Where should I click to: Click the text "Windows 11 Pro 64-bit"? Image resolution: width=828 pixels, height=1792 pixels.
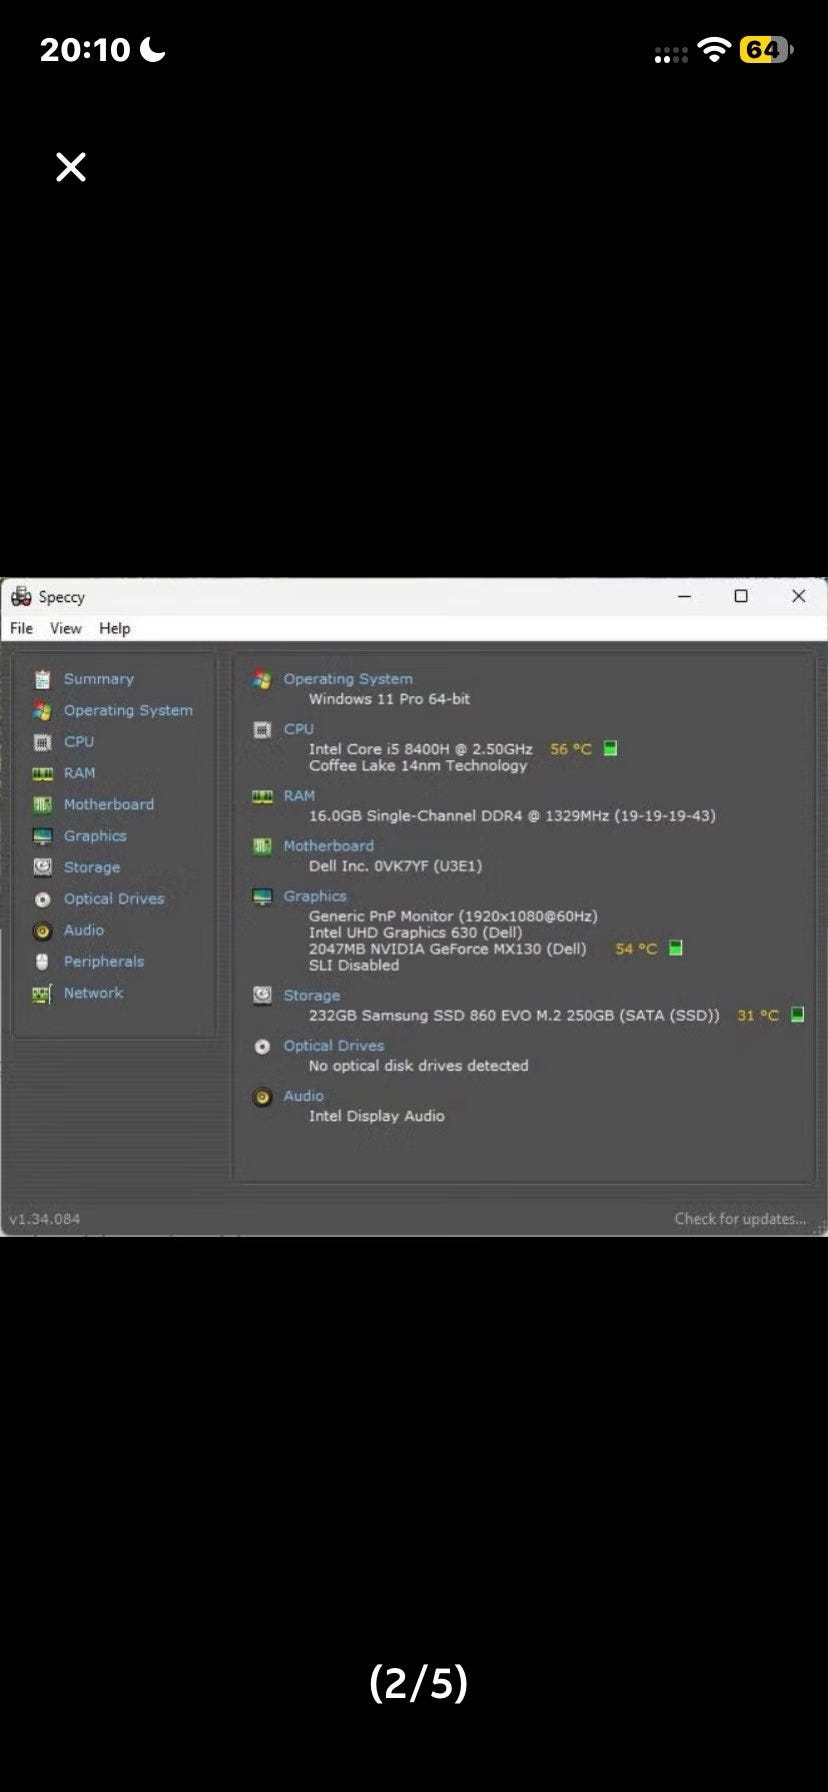[389, 699]
